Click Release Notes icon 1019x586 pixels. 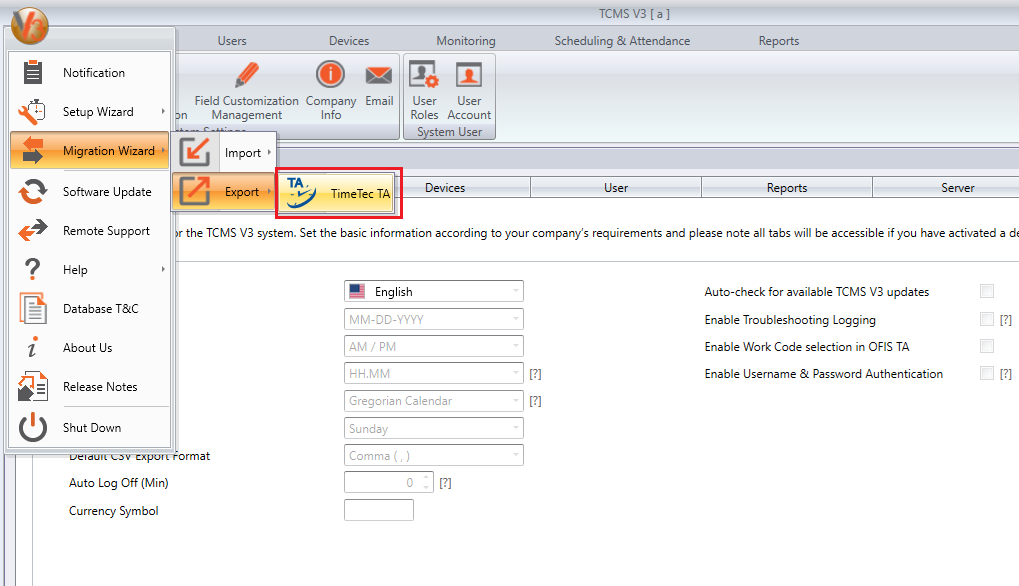[x=32, y=386]
